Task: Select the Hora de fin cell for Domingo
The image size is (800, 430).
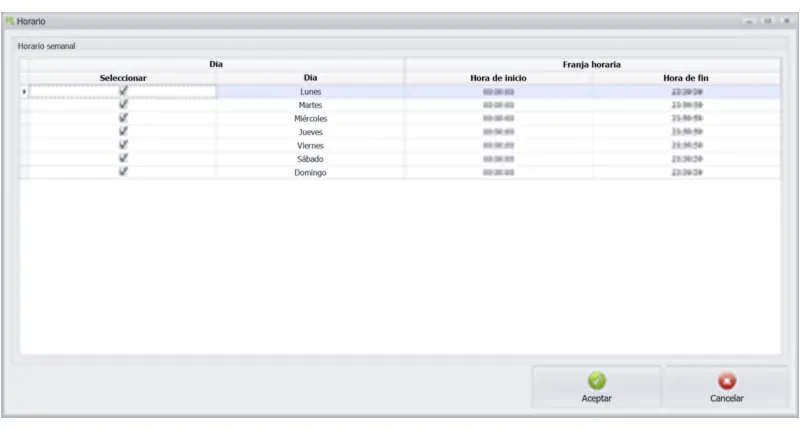Action: coord(686,172)
